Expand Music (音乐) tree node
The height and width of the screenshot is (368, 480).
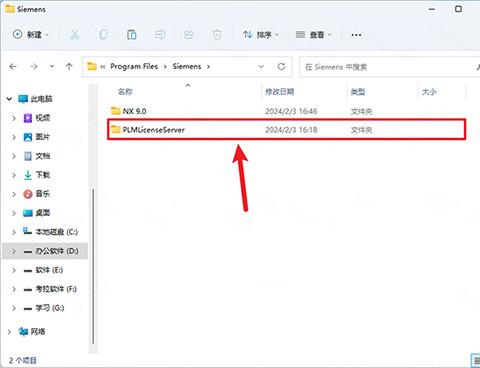(x=14, y=194)
